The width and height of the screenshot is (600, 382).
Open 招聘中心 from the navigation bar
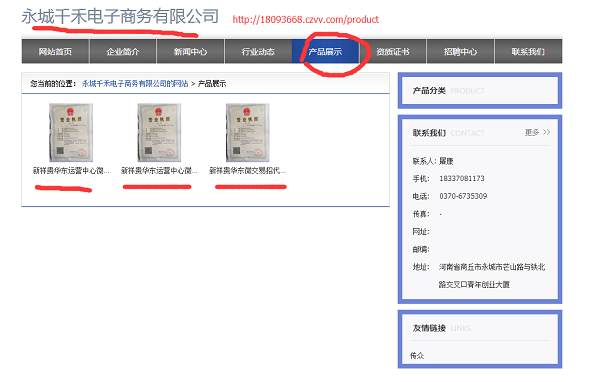[x=461, y=51]
